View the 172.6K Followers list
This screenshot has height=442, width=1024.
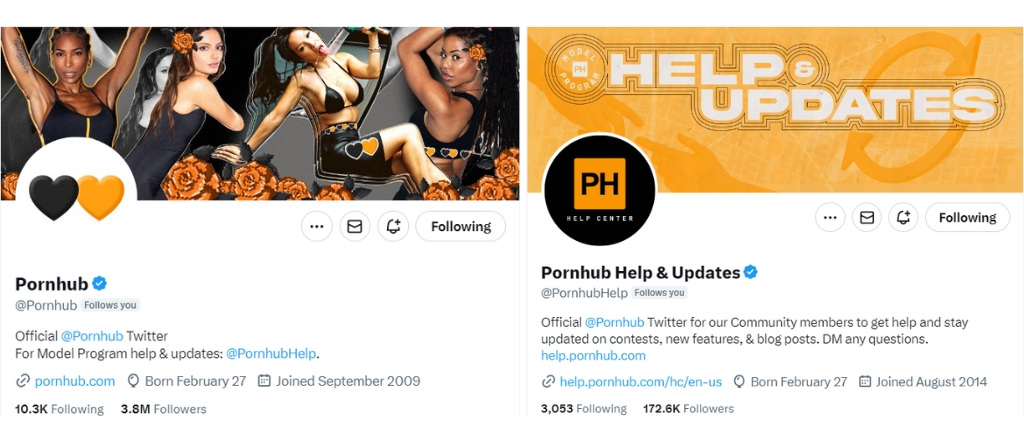688,409
